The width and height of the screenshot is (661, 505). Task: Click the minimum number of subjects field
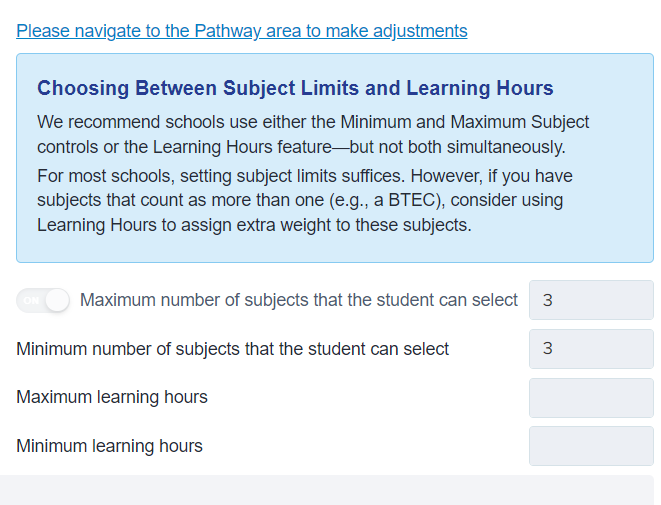590,349
